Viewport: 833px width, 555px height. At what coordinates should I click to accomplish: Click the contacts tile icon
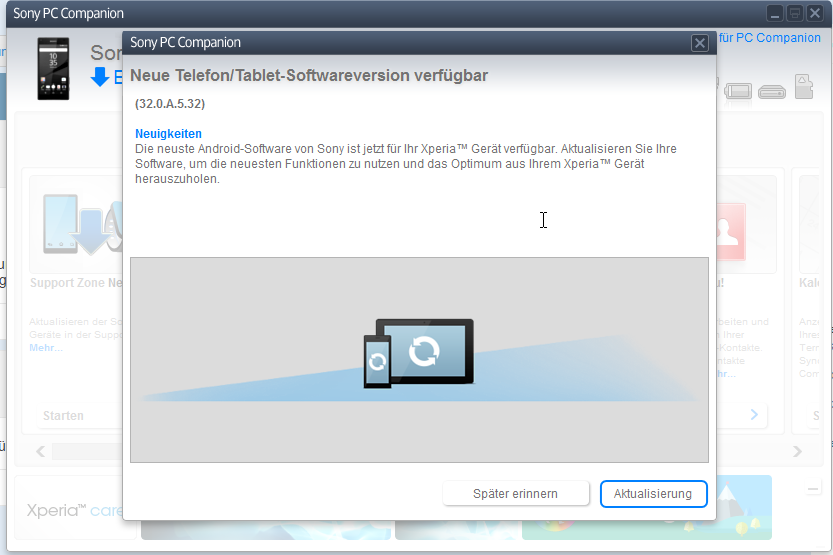[731, 232]
